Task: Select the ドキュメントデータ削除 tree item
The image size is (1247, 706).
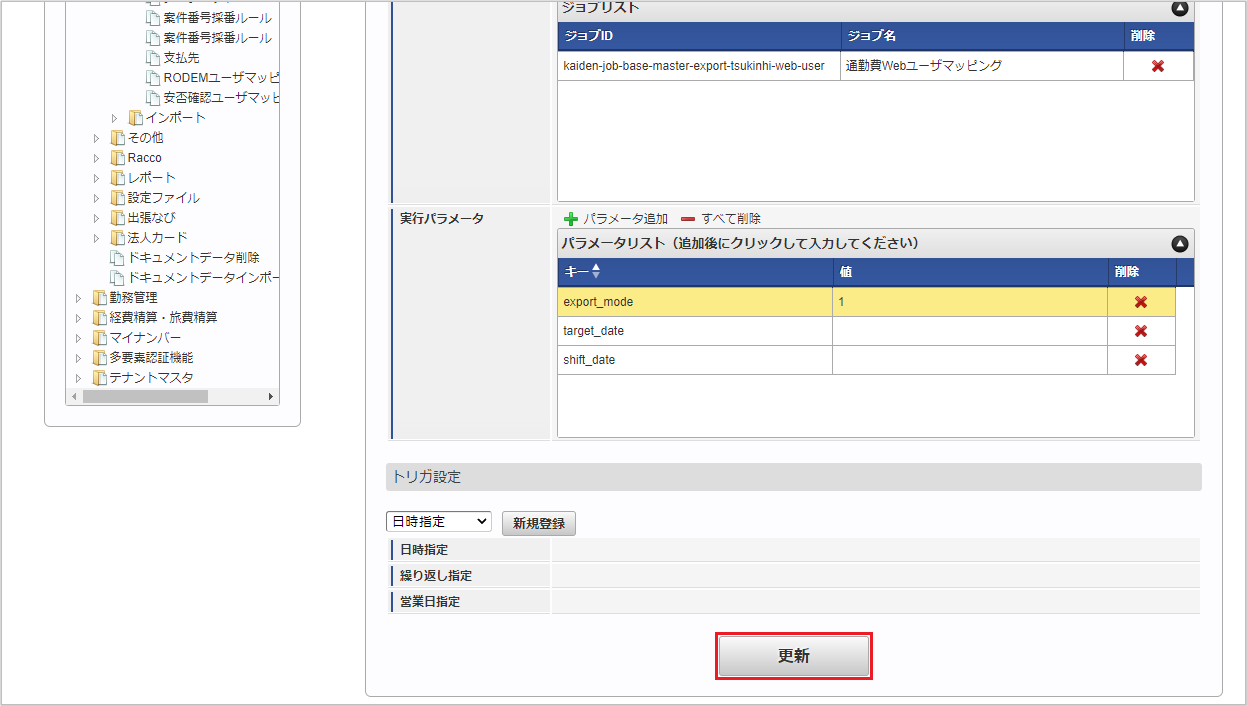Action: pyautogui.click(x=194, y=258)
